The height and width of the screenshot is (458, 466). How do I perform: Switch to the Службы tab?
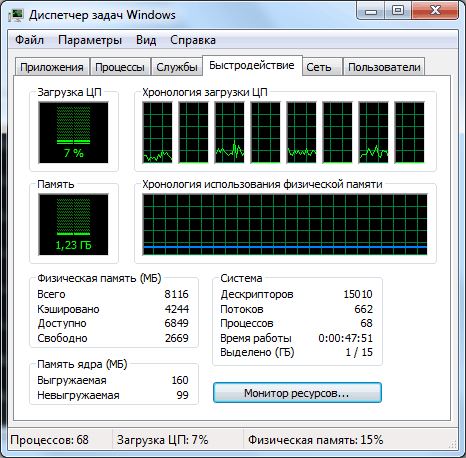tap(177, 67)
